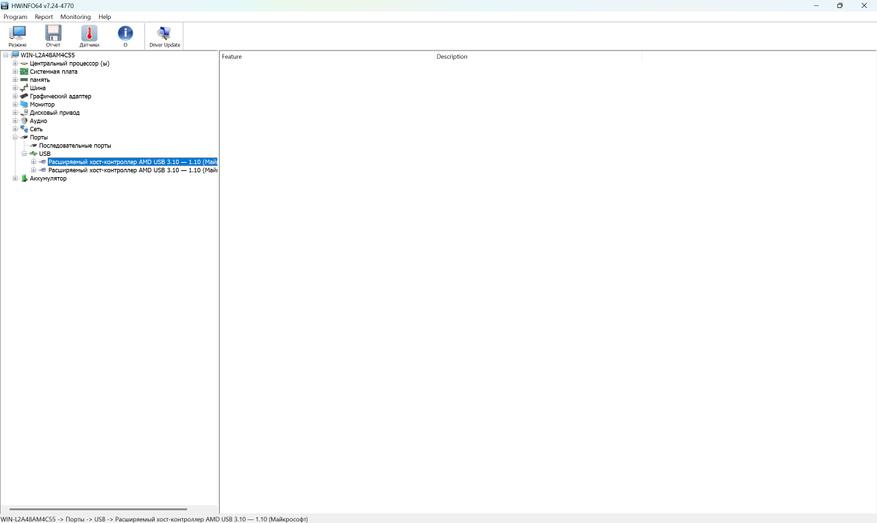Click the connector icon beside Порты
Image resolution: width=877 pixels, height=523 pixels.
(24, 137)
